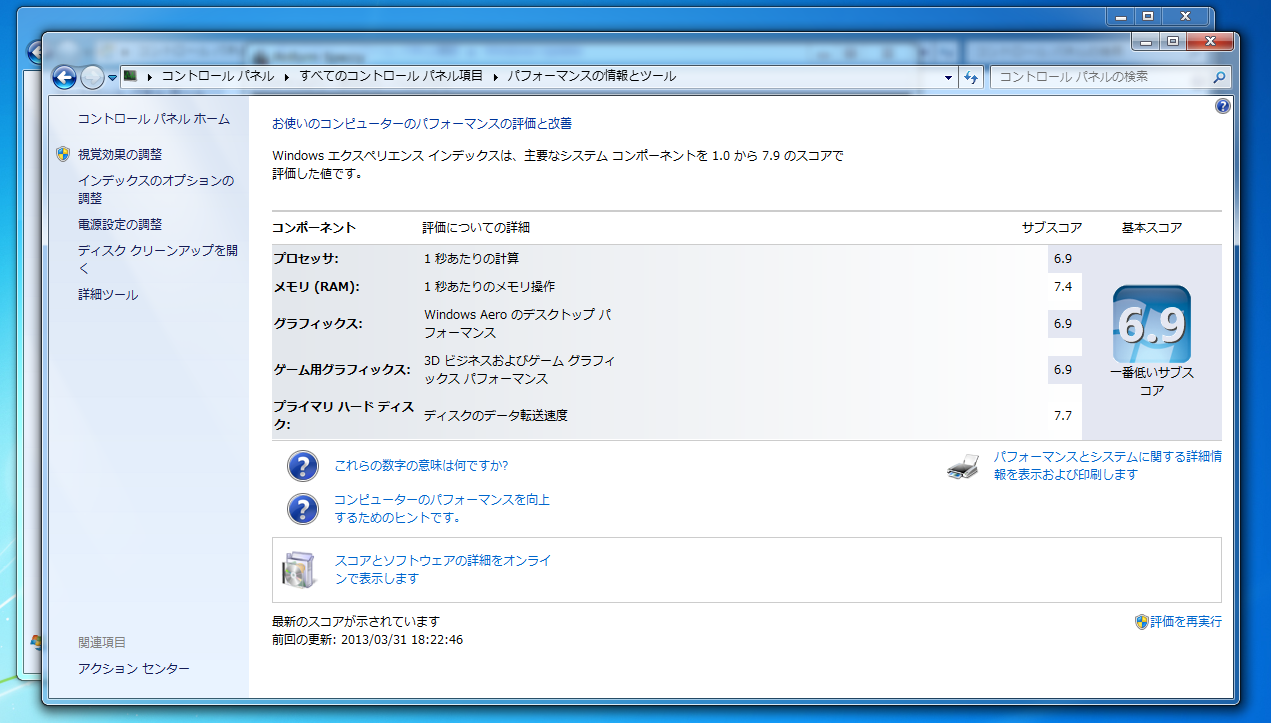The height and width of the screenshot is (723, 1271).
Task: Click the software box icon beside the online details link
Action: click(300, 570)
